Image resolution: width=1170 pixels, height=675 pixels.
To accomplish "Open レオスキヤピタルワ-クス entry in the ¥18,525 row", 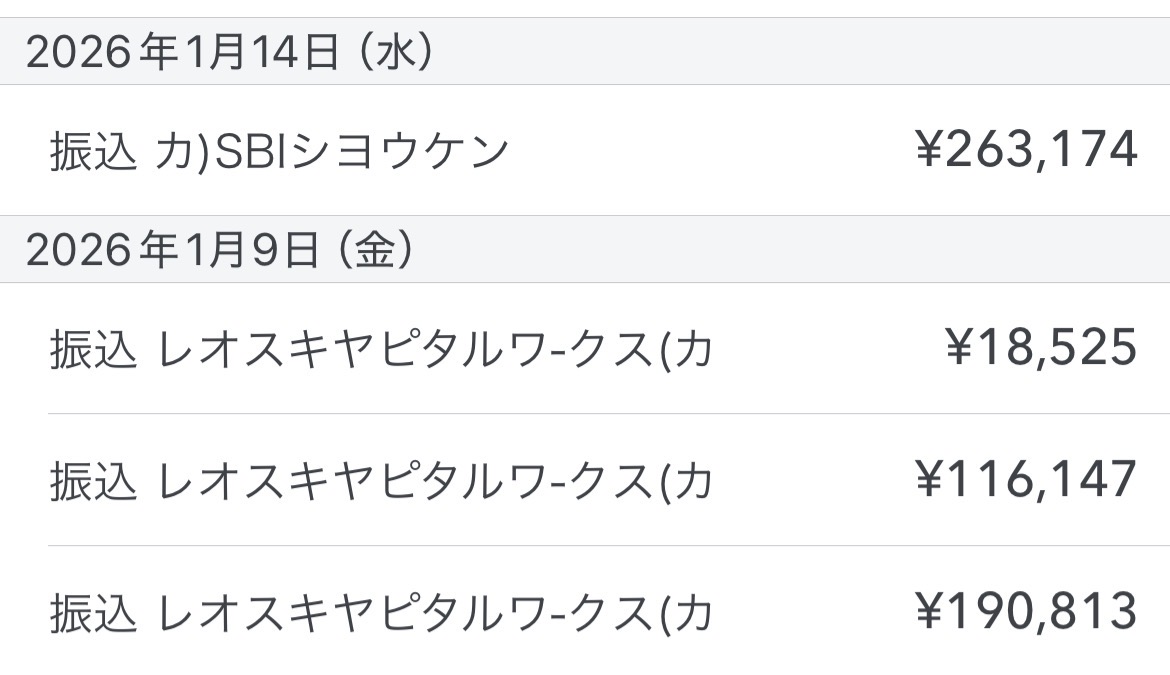I will [x=435, y=350].
